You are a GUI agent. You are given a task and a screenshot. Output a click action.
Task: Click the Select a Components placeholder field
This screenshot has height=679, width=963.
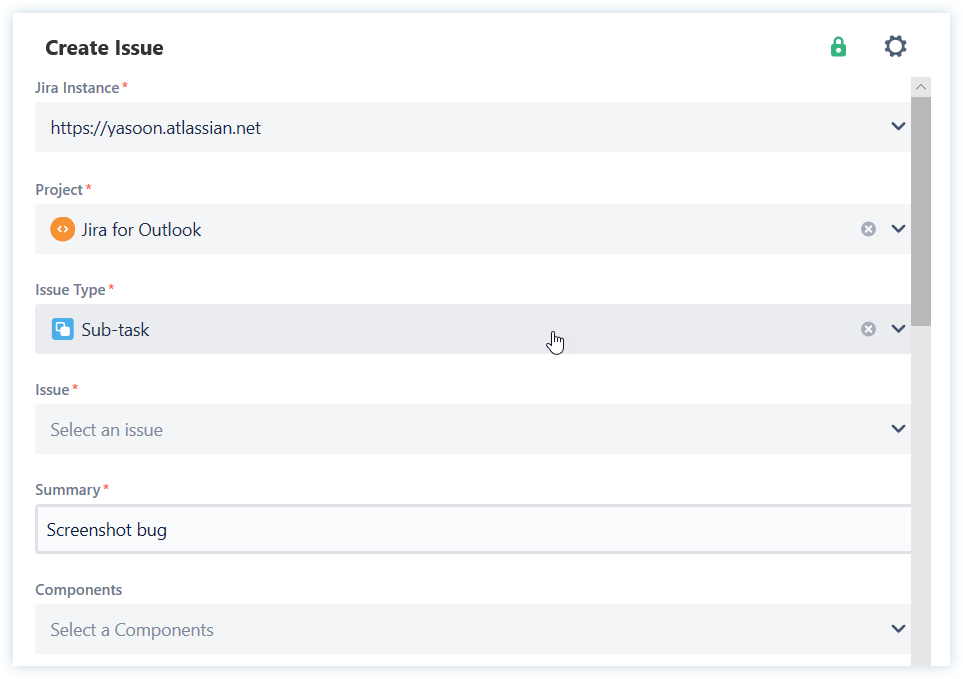pyautogui.click(x=450, y=629)
